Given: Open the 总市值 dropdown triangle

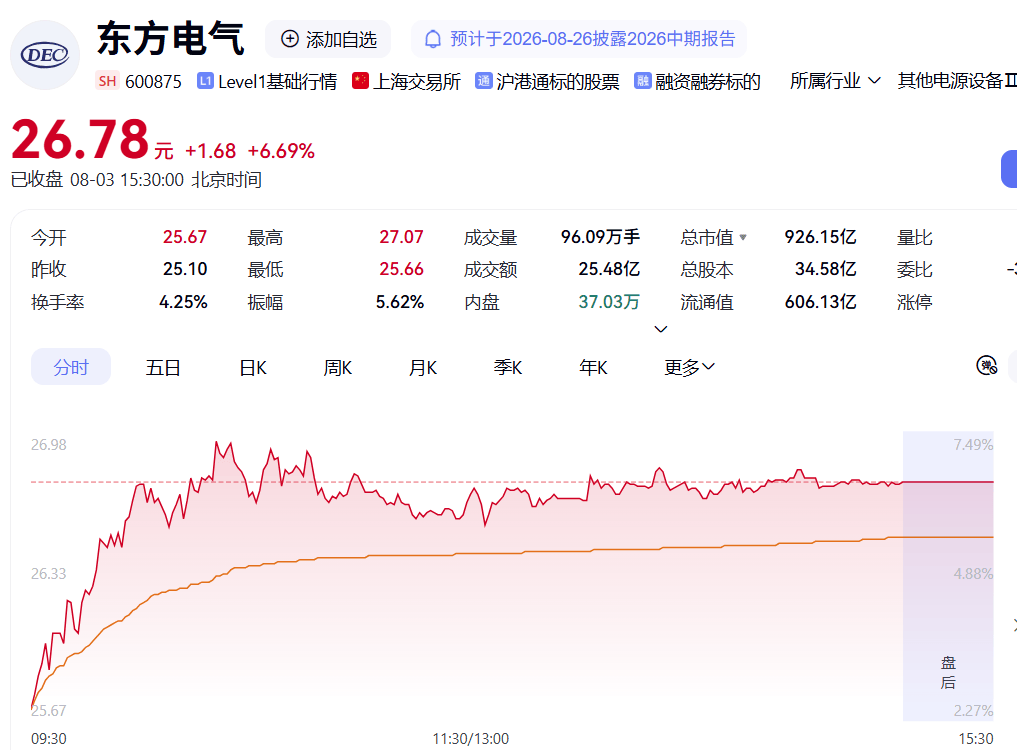Looking at the screenshot, I should (x=743, y=237).
